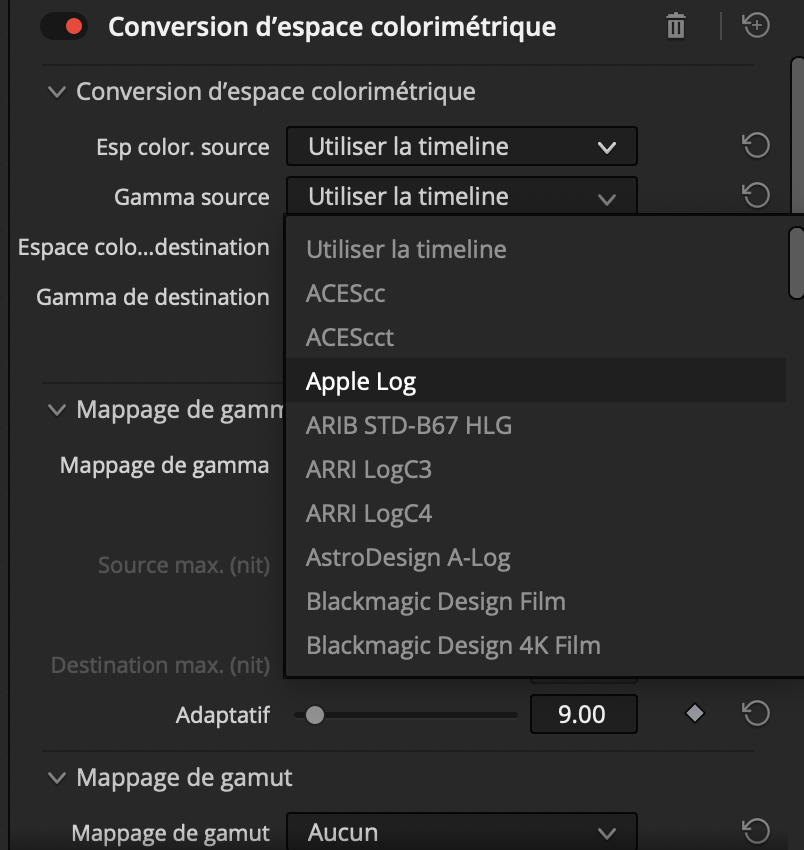Open the Mappage de gamut dropdown

tap(461, 832)
